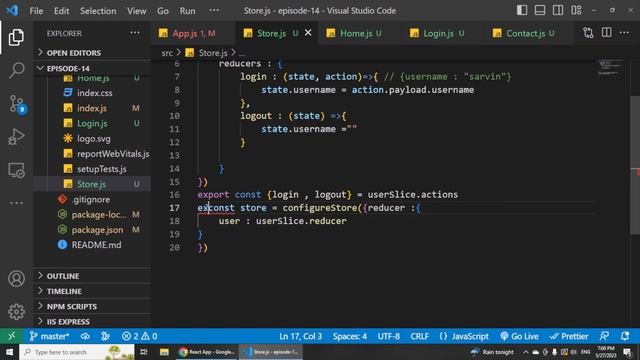Switch to the React App Chrome window
The image size is (640, 360).
[x=207, y=352]
